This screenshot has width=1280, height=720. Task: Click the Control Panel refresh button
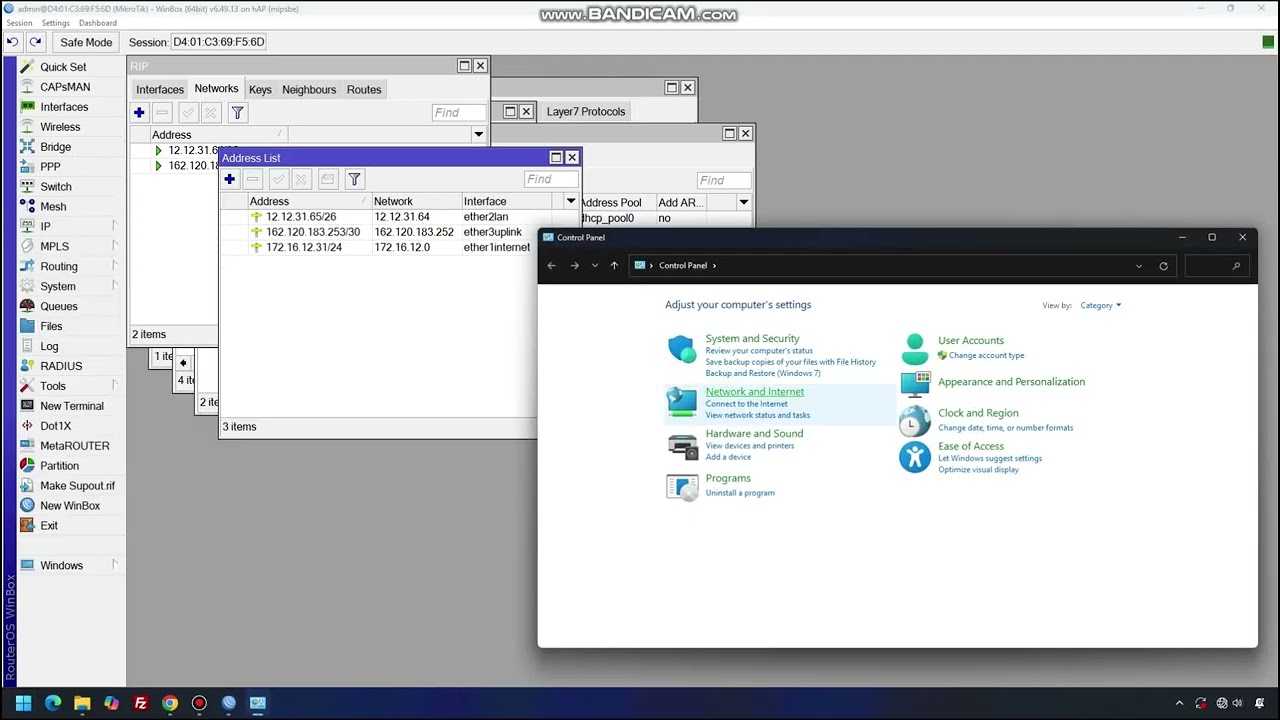coord(1163,266)
